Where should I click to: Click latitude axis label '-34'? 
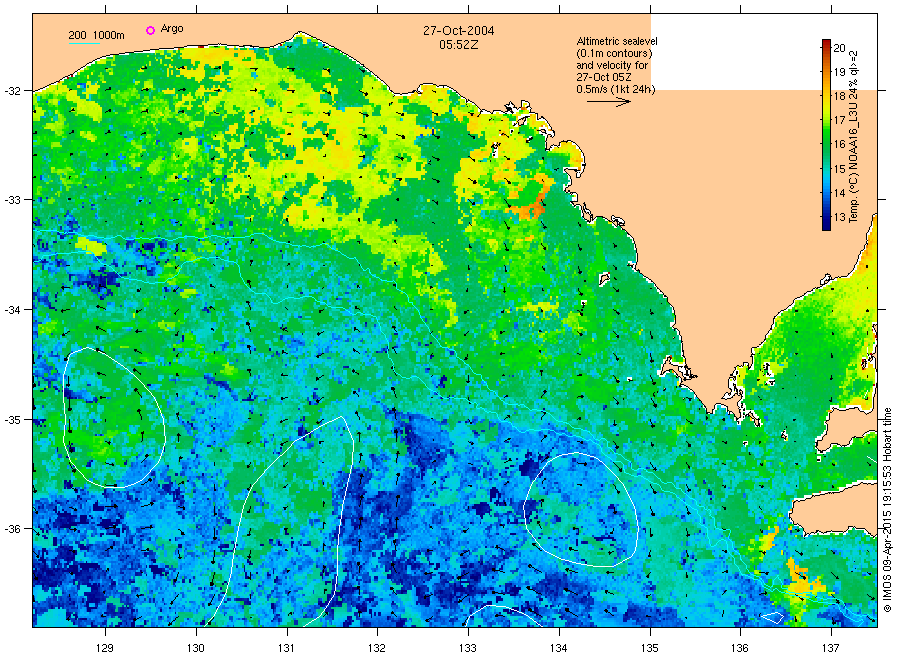coord(13,309)
